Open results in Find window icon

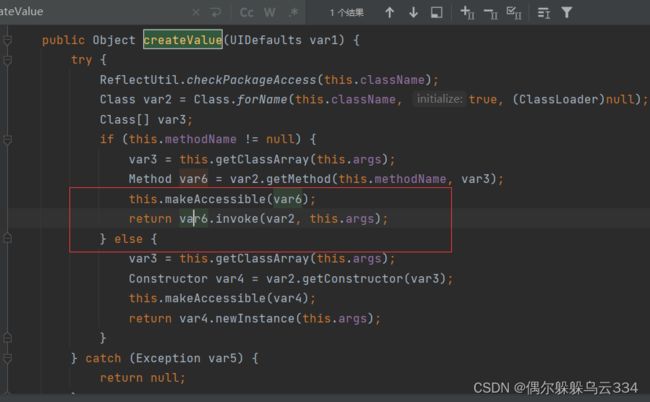click(x=437, y=12)
